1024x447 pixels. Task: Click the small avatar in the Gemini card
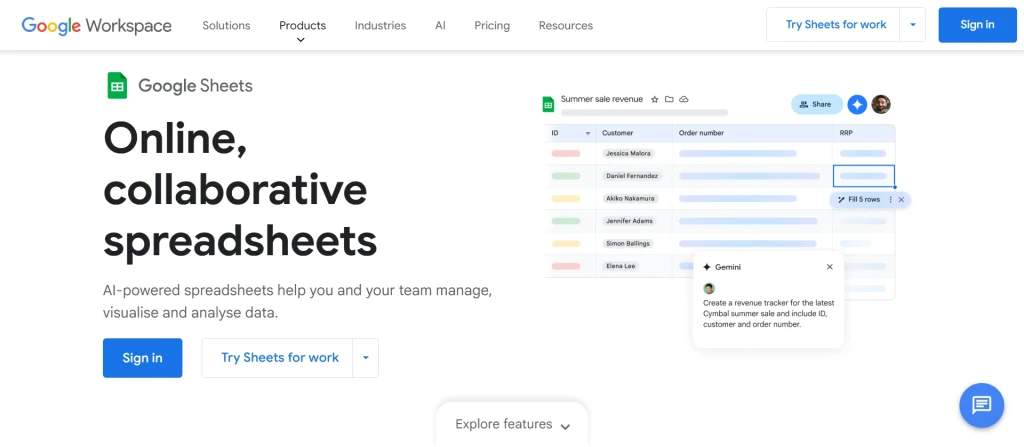click(709, 288)
